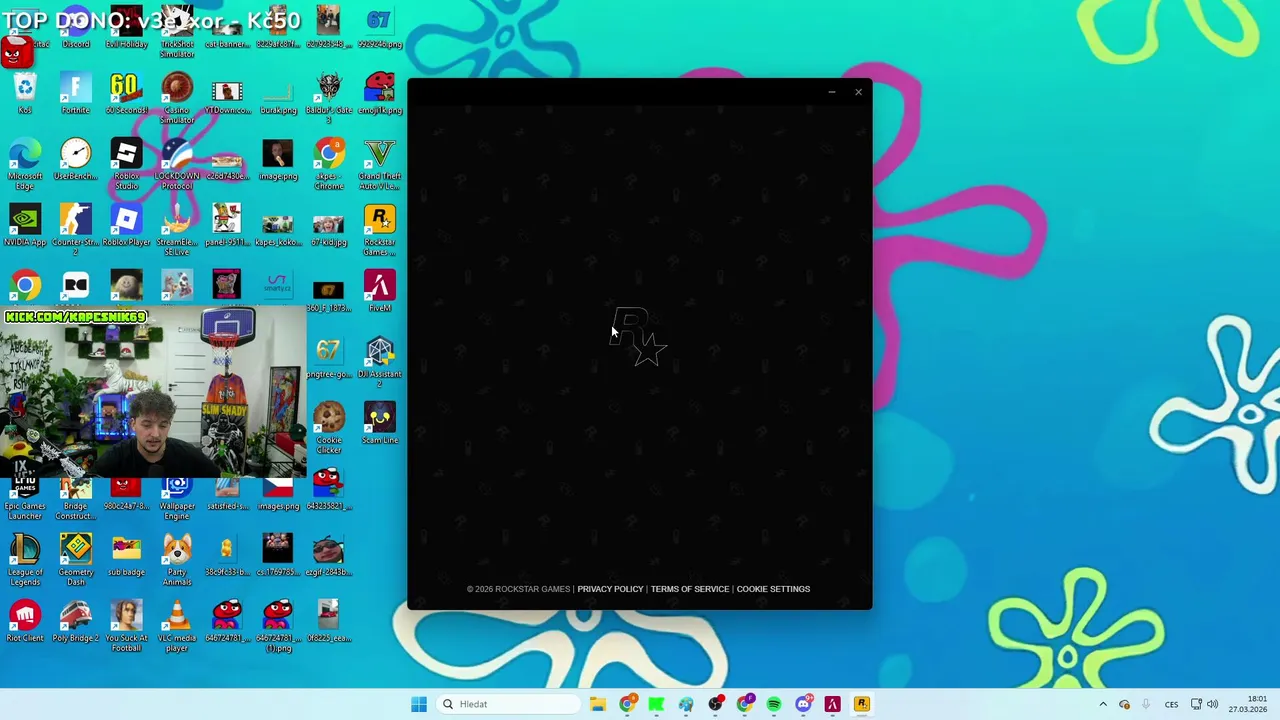Switch to Rockstar Games Launcher taskbar icon
Image resolution: width=1280 pixels, height=720 pixels.
(x=861, y=704)
